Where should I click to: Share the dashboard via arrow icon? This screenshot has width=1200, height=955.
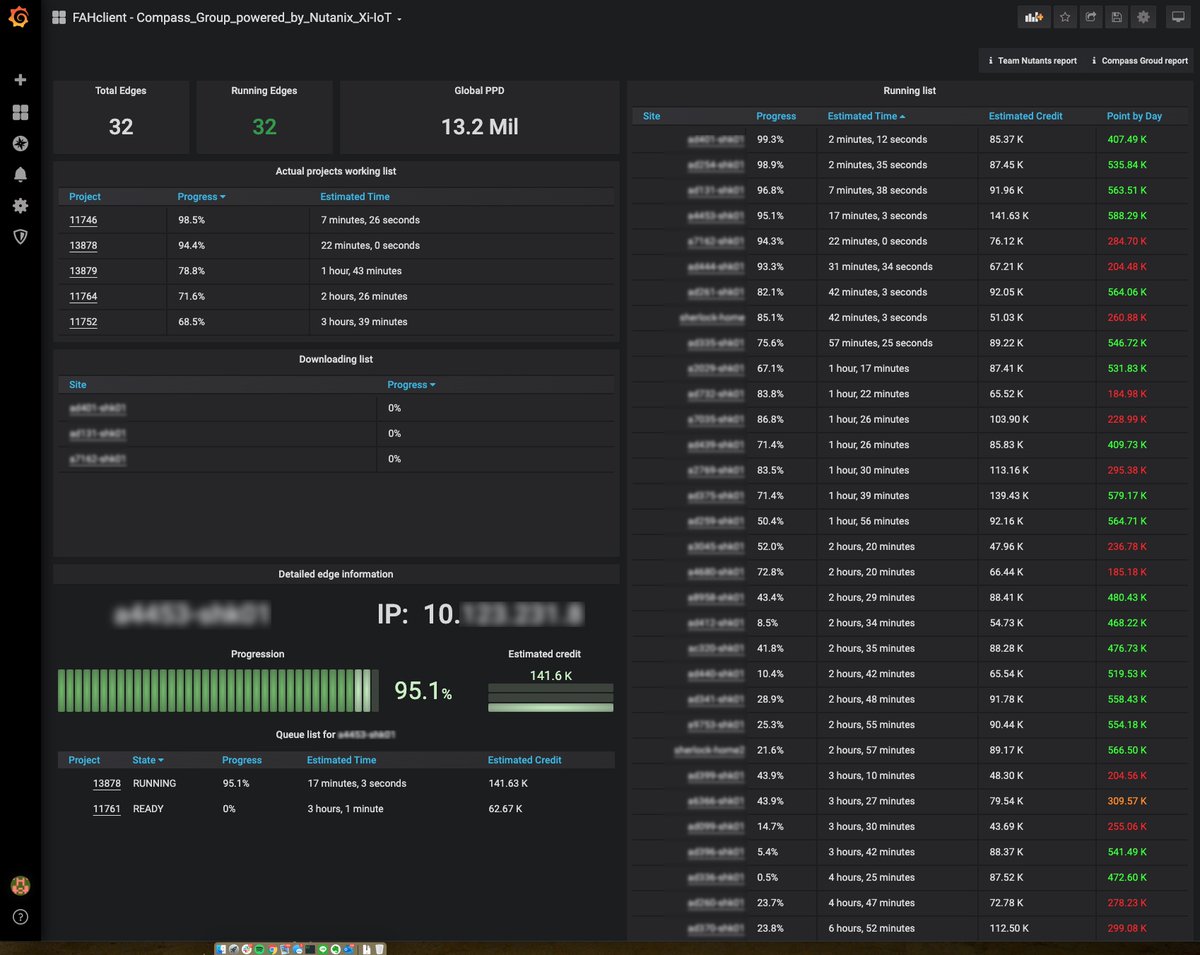(x=1091, y=17)
